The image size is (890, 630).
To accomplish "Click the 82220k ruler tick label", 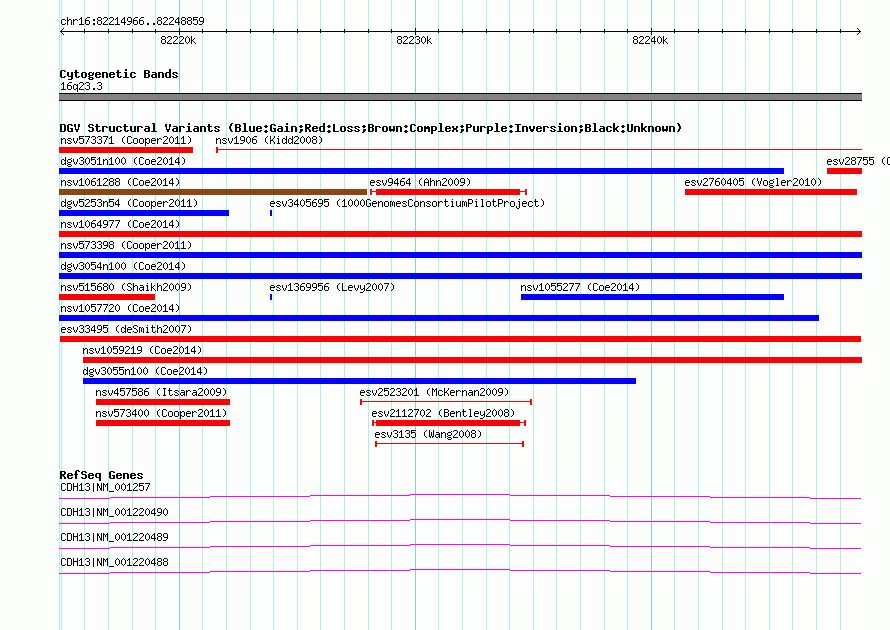I will 178,40.
